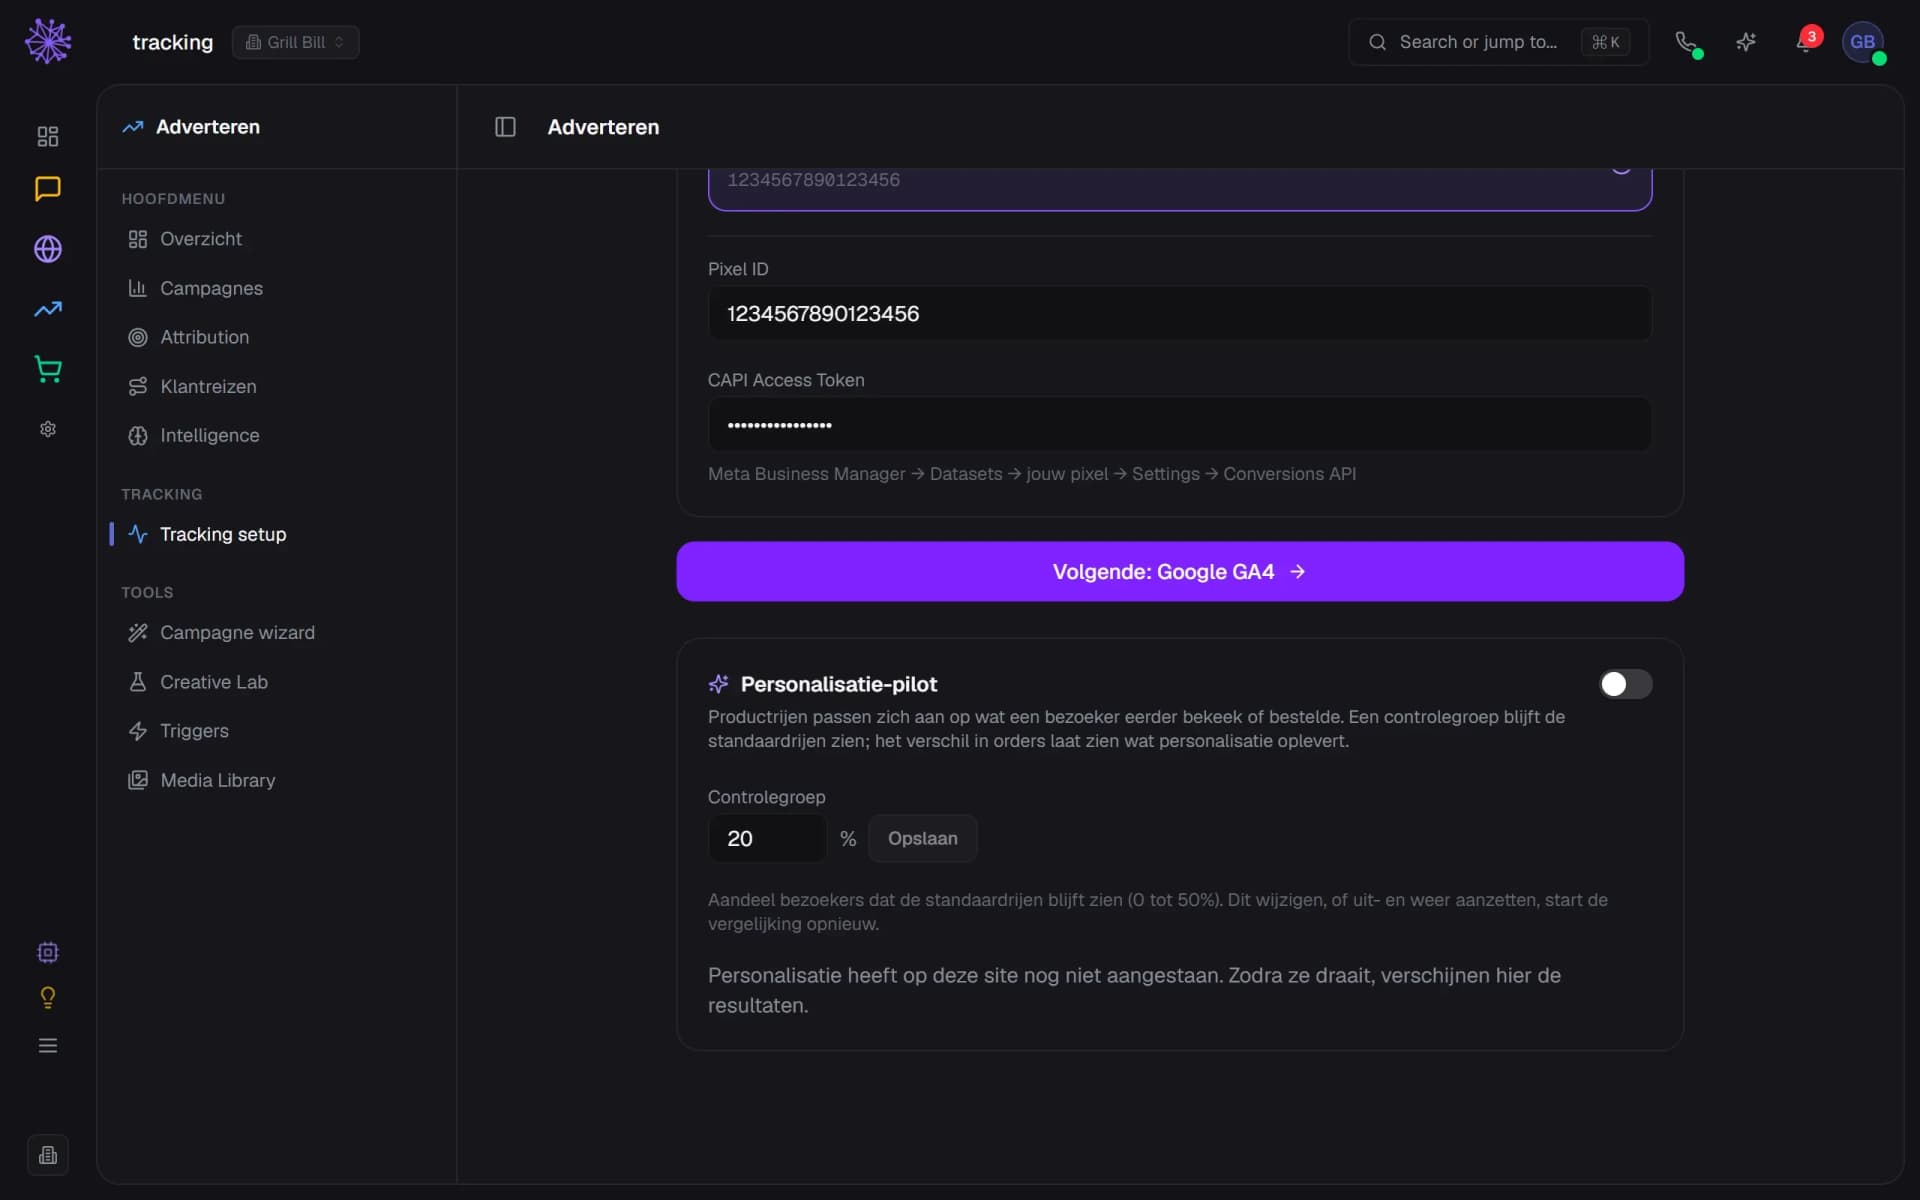Click Volgende: Google GA4 button
Viewport: 1920px width, 1200px height.
(x=1180, y=571)
